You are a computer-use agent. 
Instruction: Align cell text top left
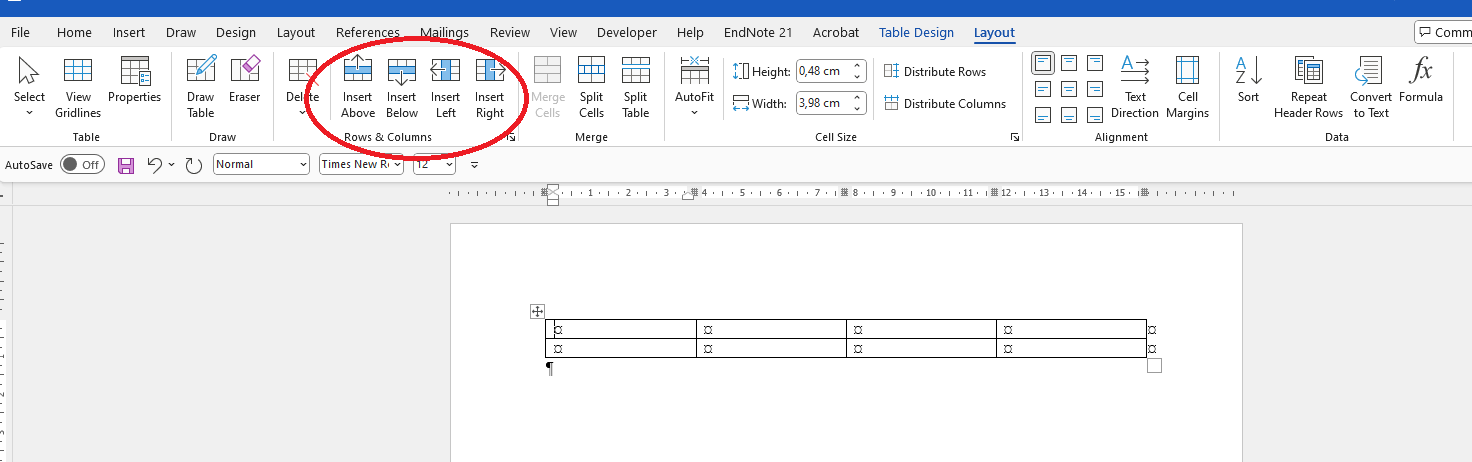1044,64
